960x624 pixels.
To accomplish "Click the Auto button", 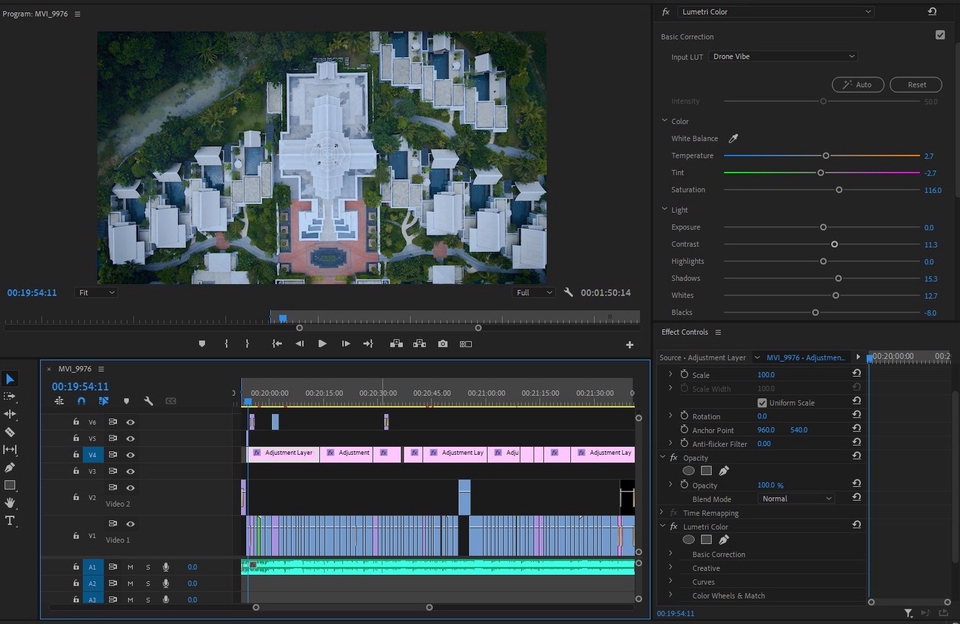I will pyautogui.click(x=858, y=85).
